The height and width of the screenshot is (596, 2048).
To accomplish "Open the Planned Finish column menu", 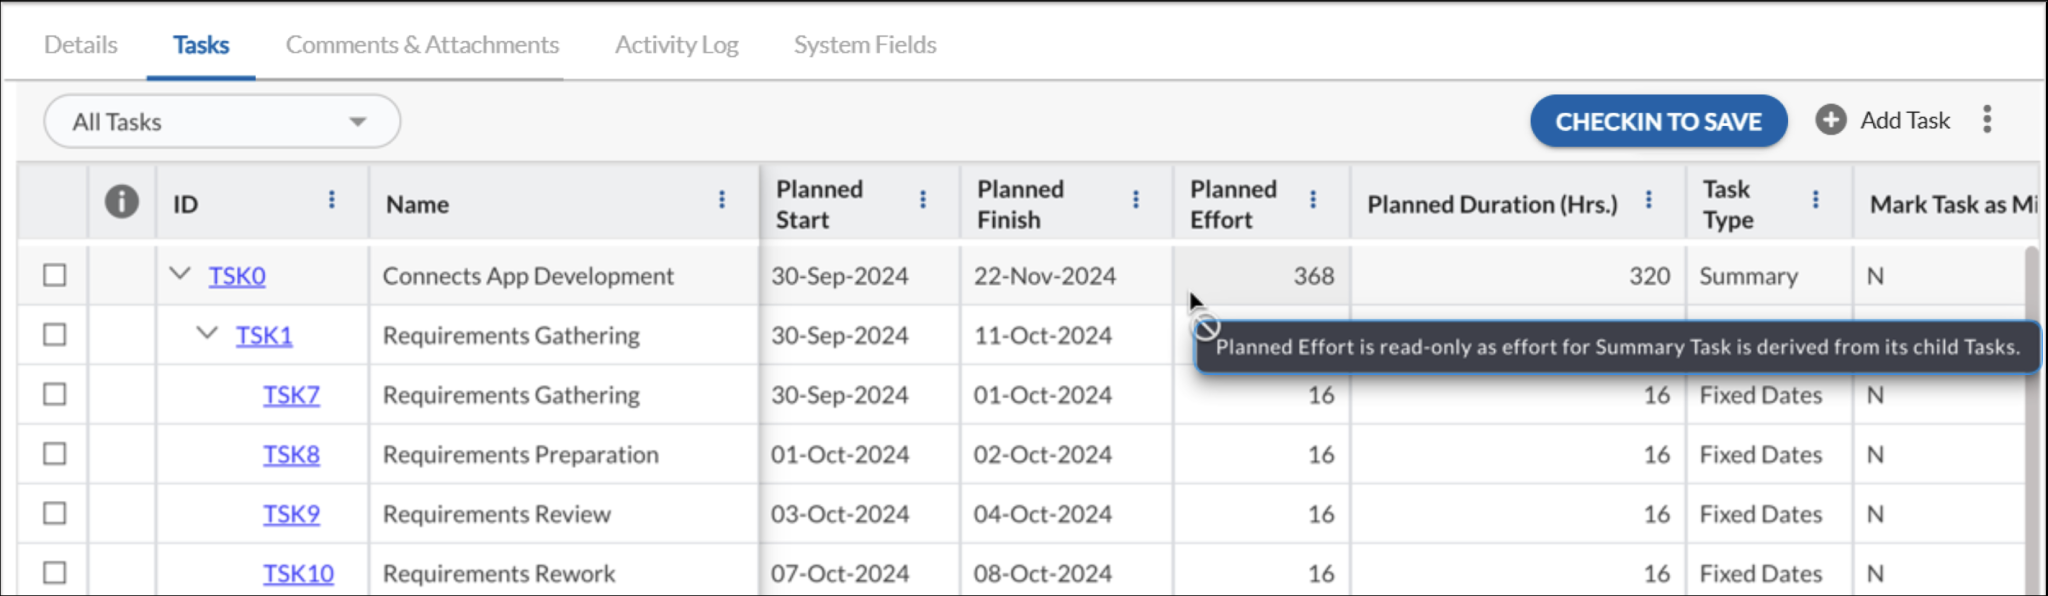I will (1135, 200).
